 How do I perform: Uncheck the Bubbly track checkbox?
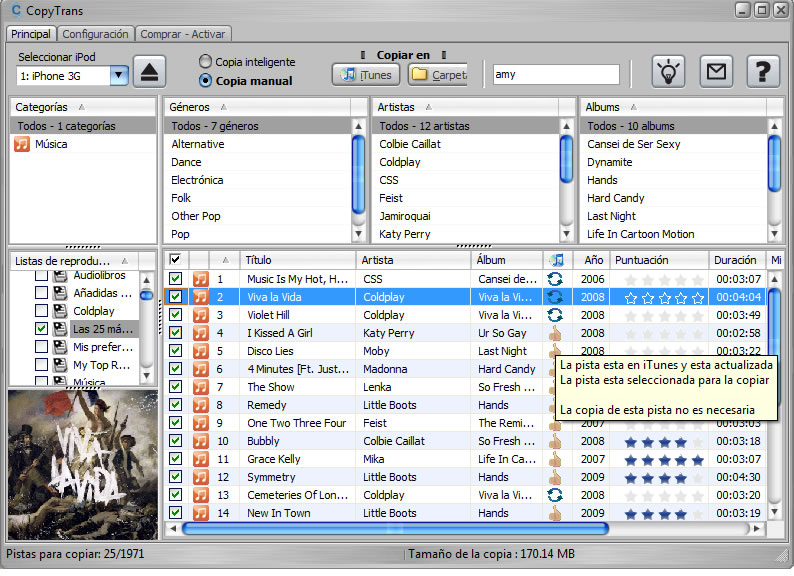(175, 441)
